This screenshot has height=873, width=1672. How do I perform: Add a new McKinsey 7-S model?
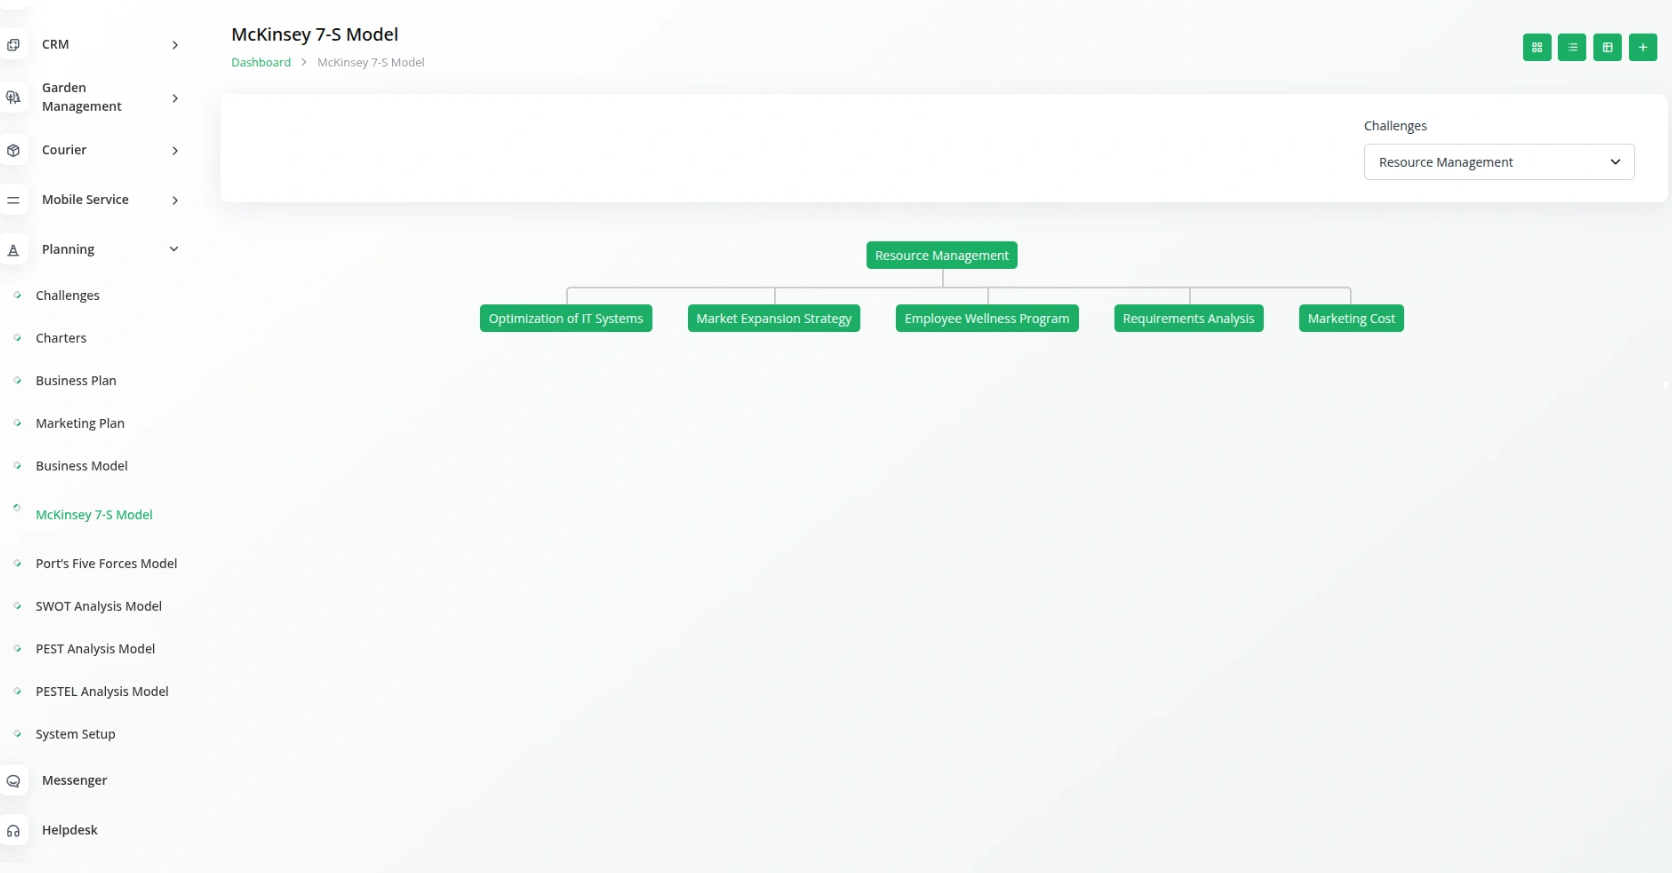pos(1643,47)
